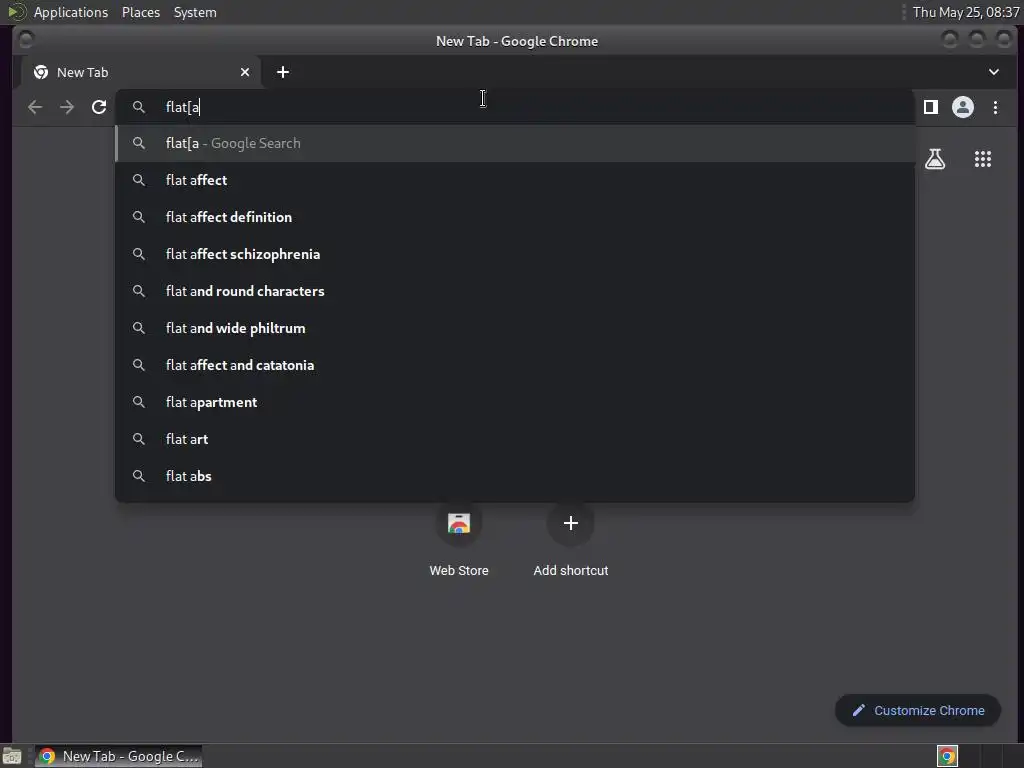The height and width of the screenshot is (768, 1024).
Task: Close the New Tab tab
Action: tap(245, 72)
